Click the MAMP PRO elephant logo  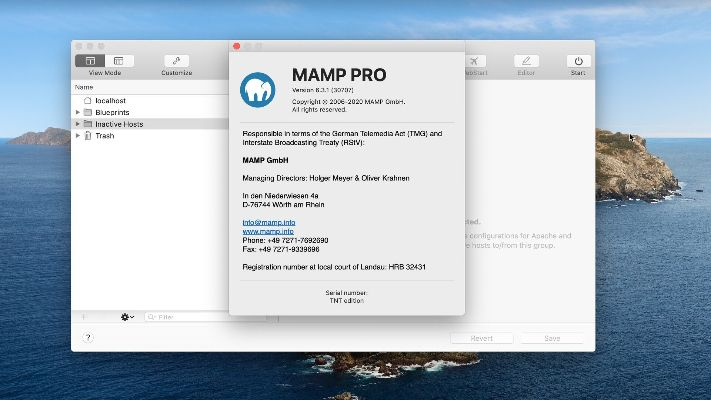259,89
